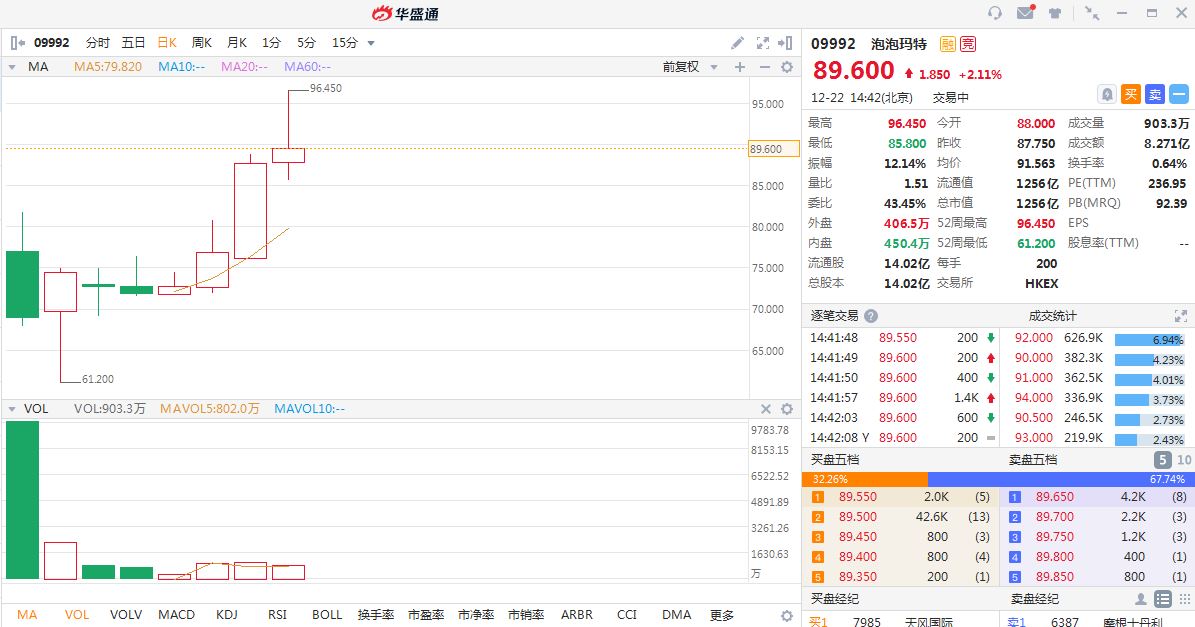Click the drawing pencil tool
This screenshot has height=627, width=1195.
tap(737, 43)
